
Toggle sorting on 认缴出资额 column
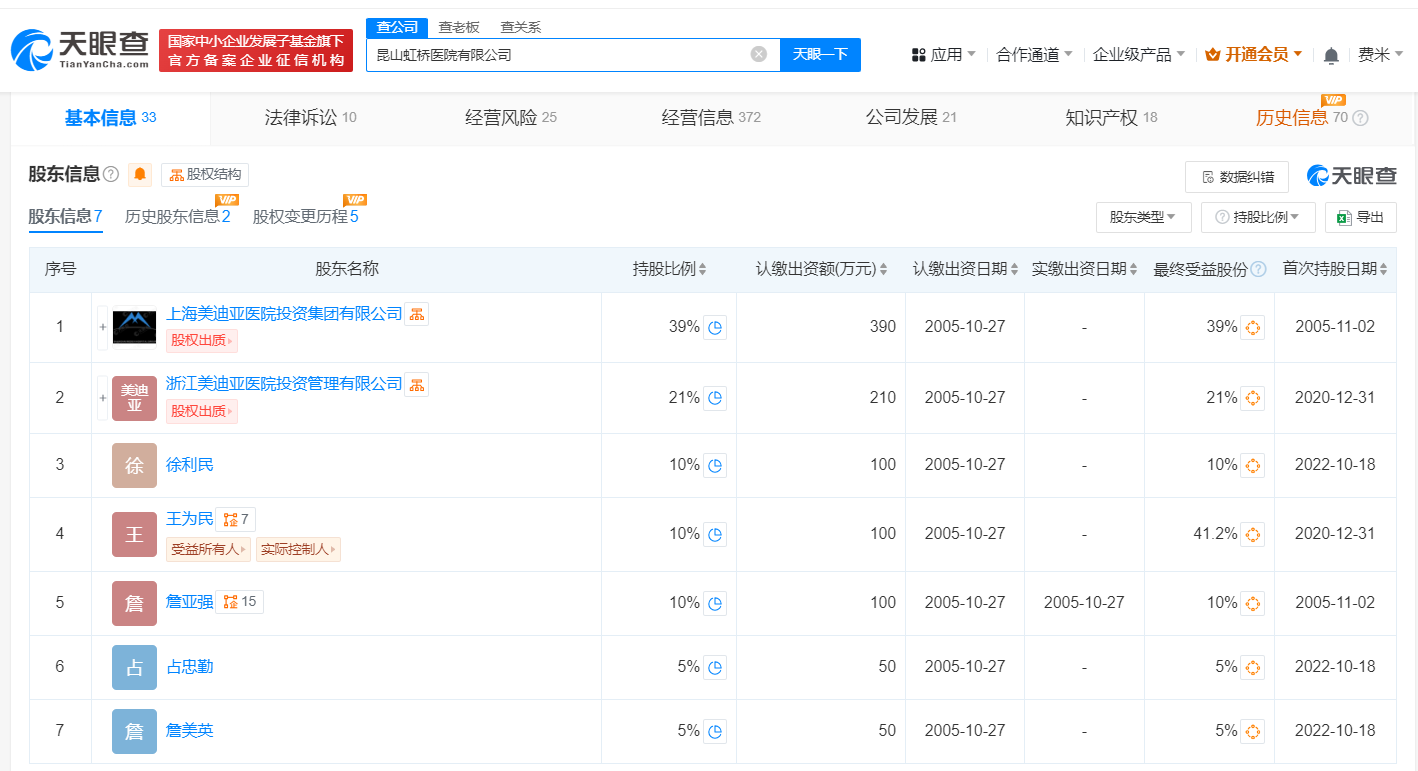pos(885,268)
